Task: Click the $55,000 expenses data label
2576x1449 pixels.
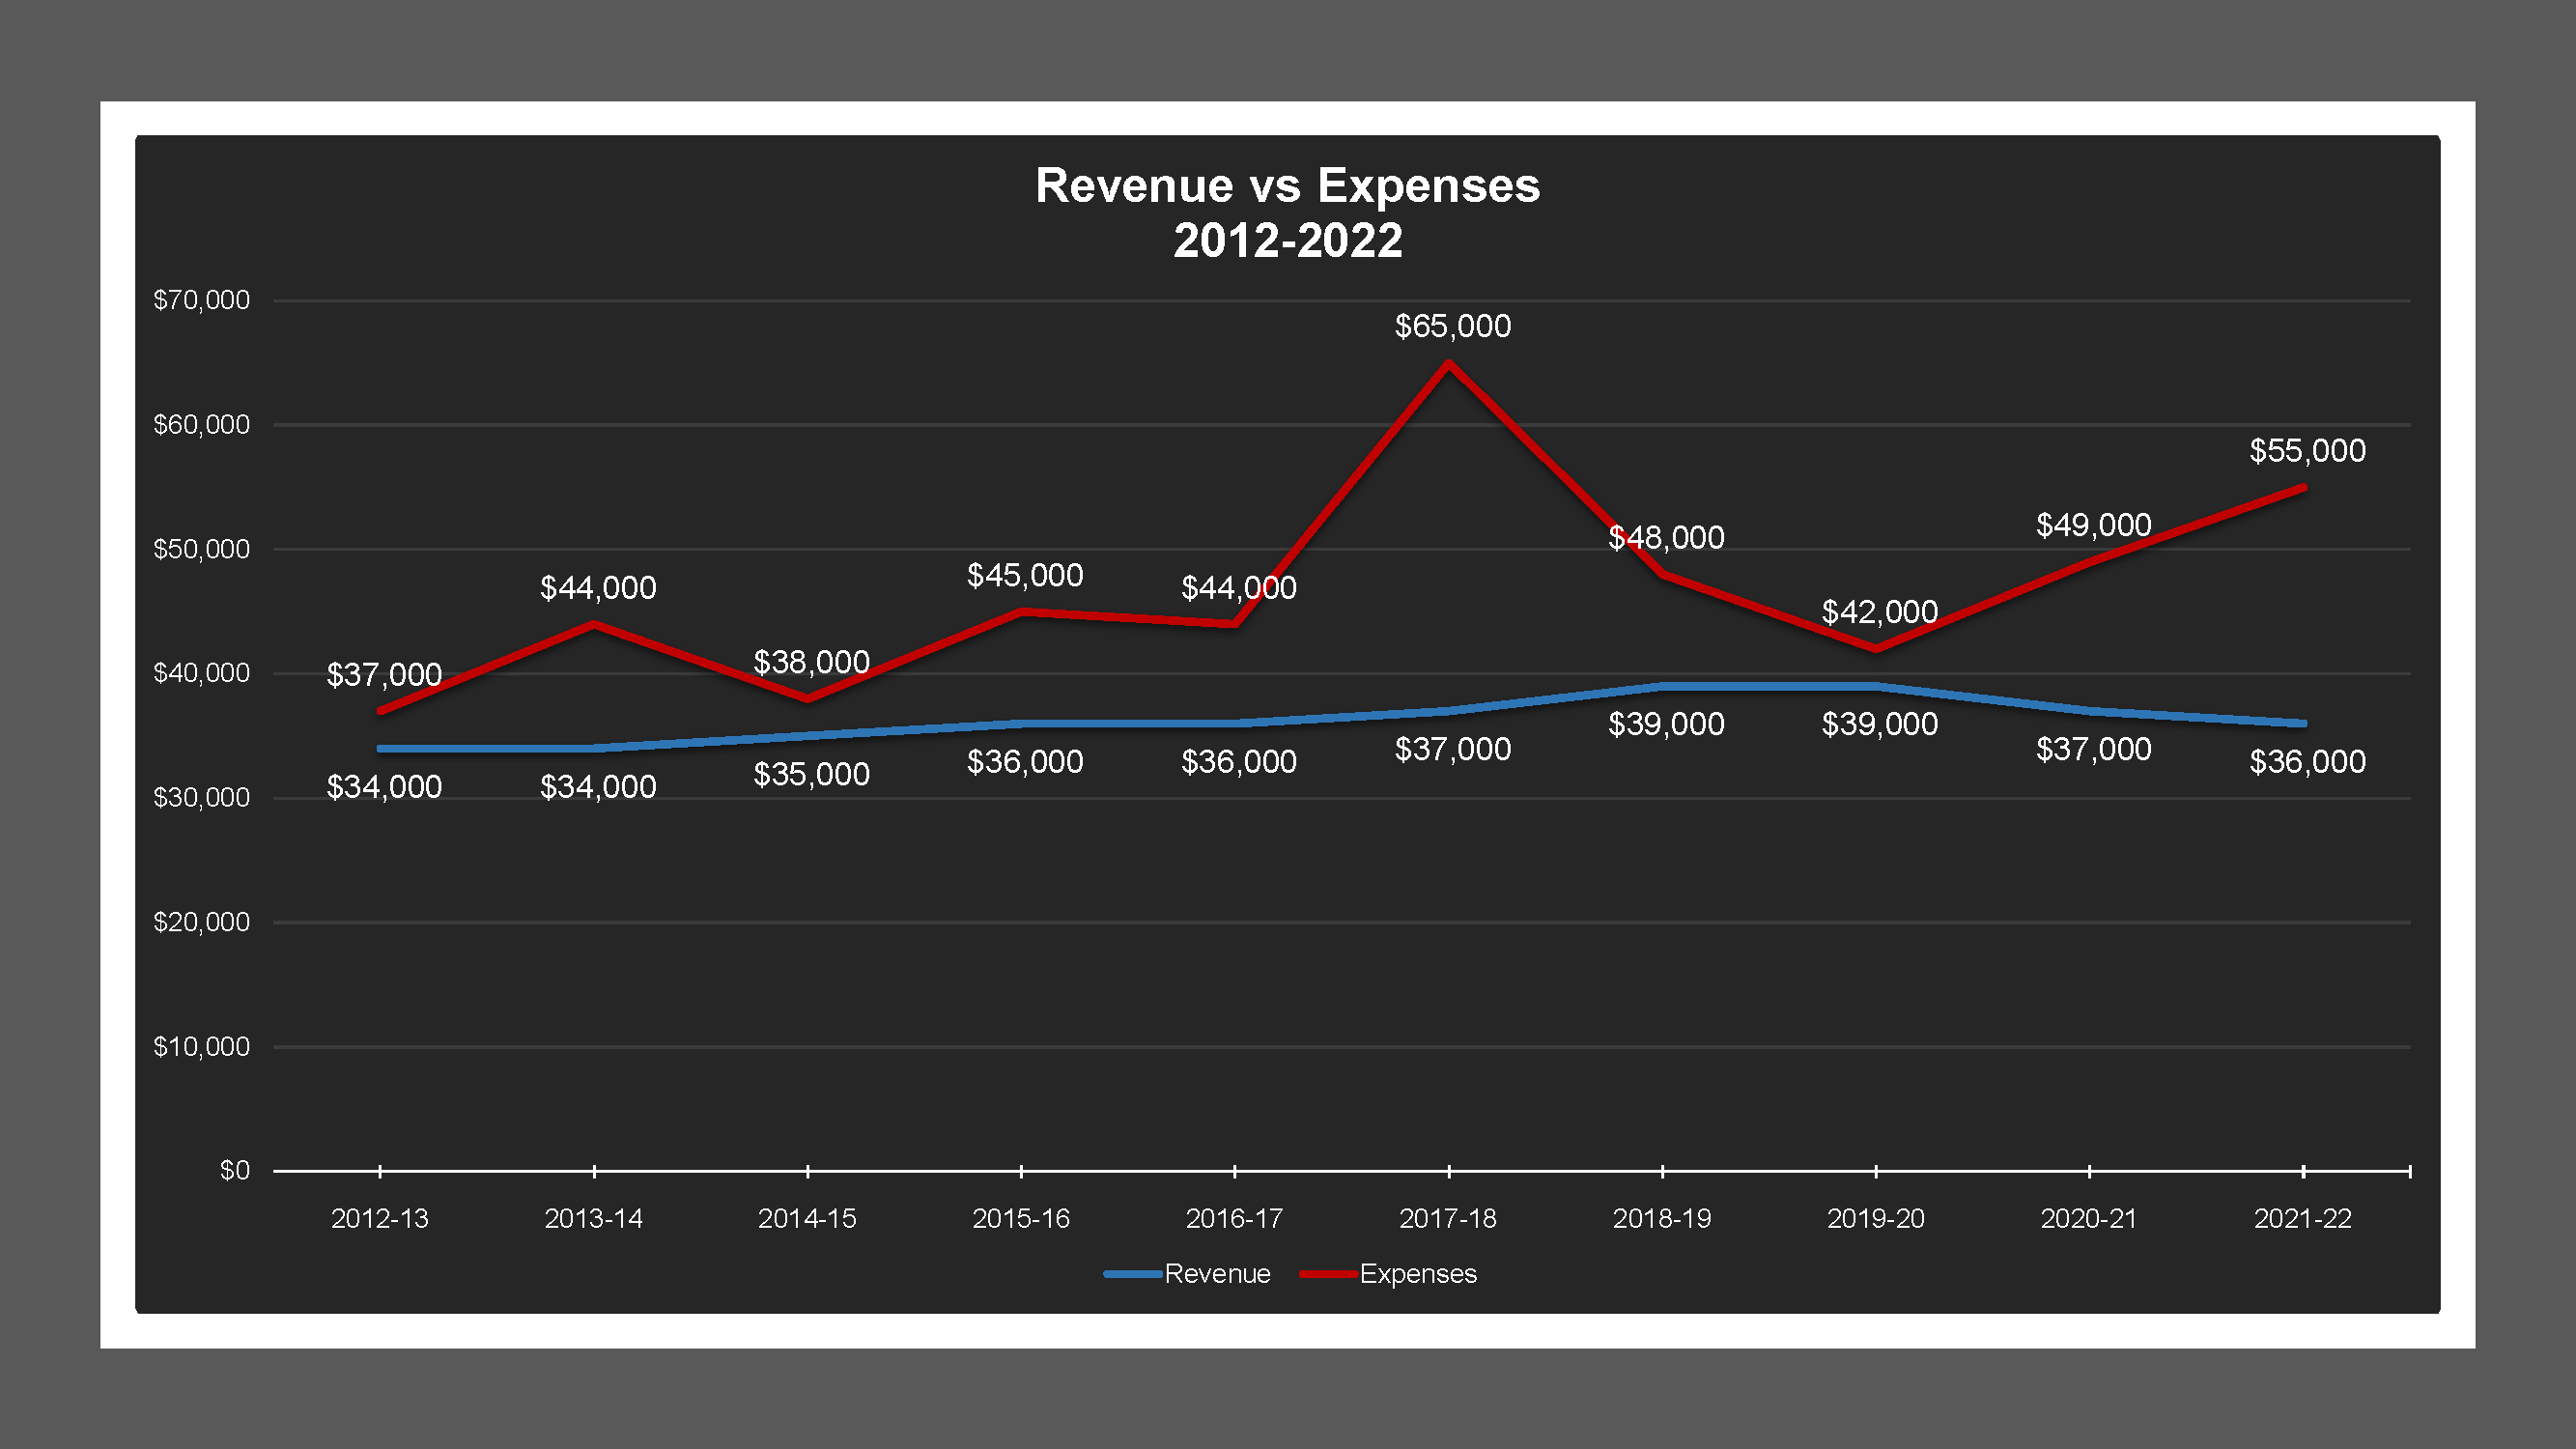Action: pos(2307,451)
